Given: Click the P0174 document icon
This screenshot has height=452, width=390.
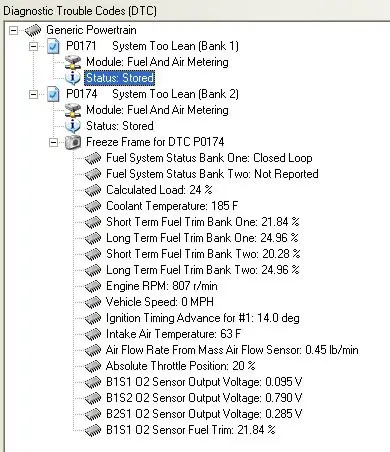Looking at the screenshot, I should click(x=53, y=94).
